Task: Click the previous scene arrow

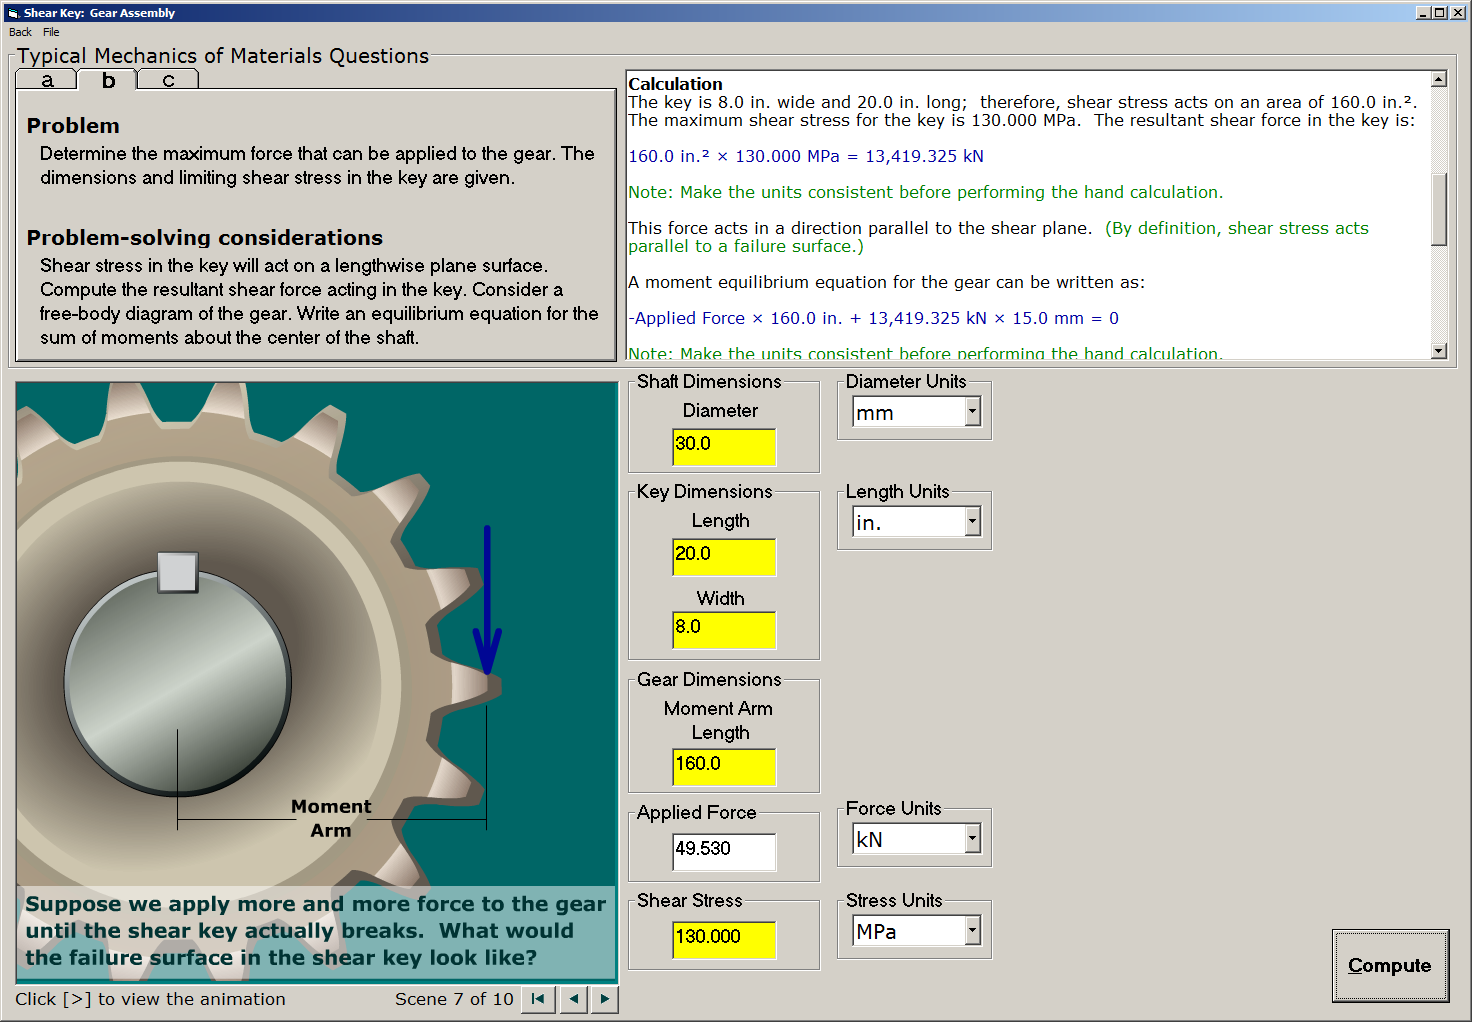Action: (x=573, y=999)
